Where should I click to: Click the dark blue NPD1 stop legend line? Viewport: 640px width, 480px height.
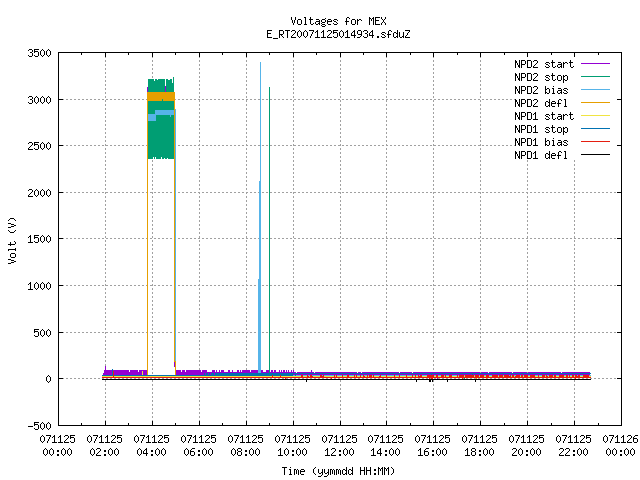tap(595, 129)
